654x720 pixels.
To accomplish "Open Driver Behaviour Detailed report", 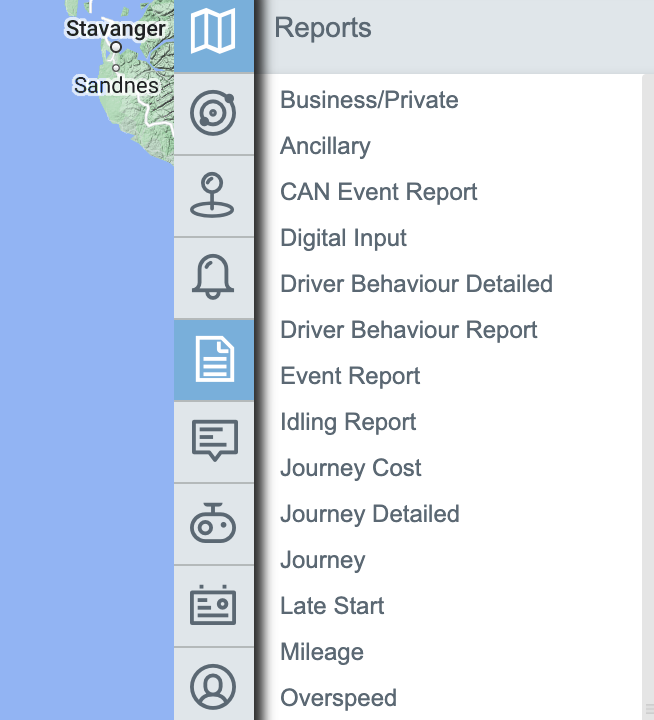I will 416,284.
